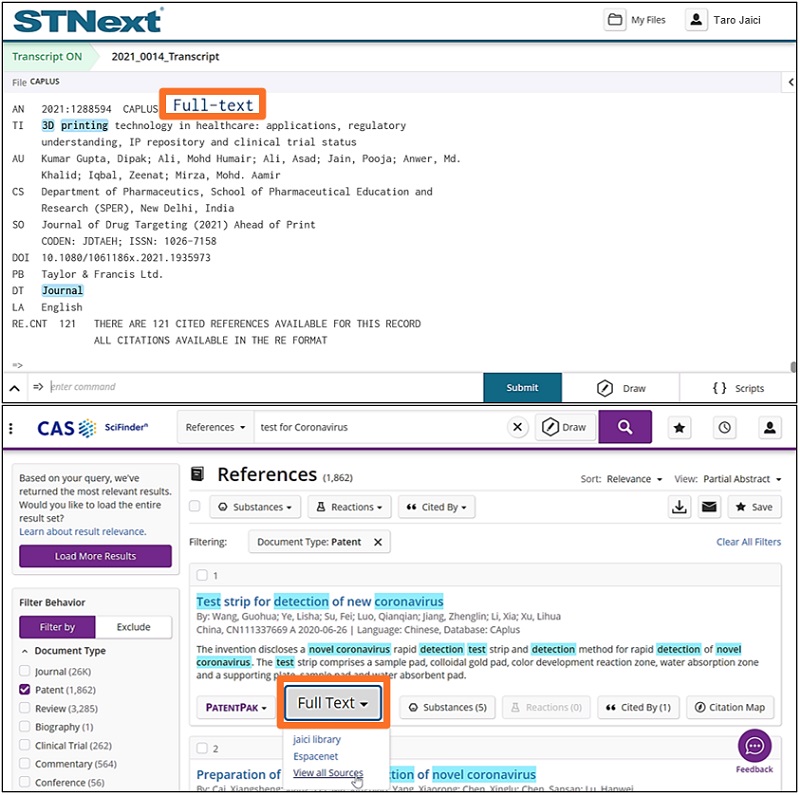Select result 1 checkbox
This screenshot has height=795, width=800.
[203, 575]
